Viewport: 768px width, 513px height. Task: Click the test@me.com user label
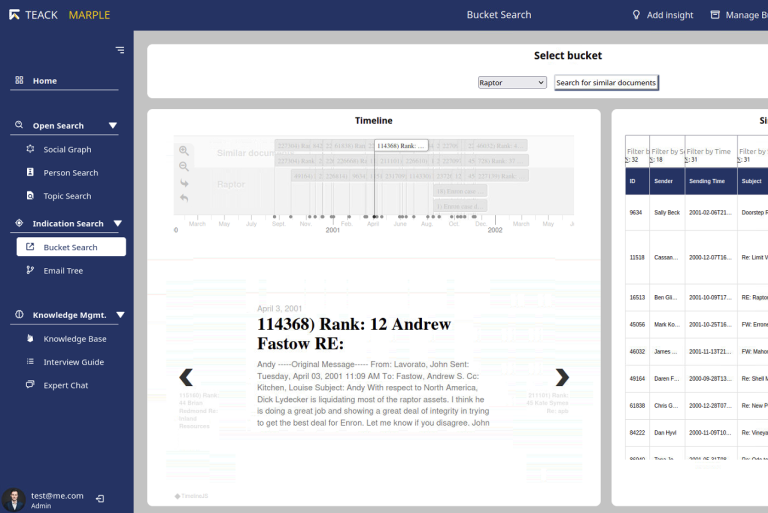[x=57, y=496]
